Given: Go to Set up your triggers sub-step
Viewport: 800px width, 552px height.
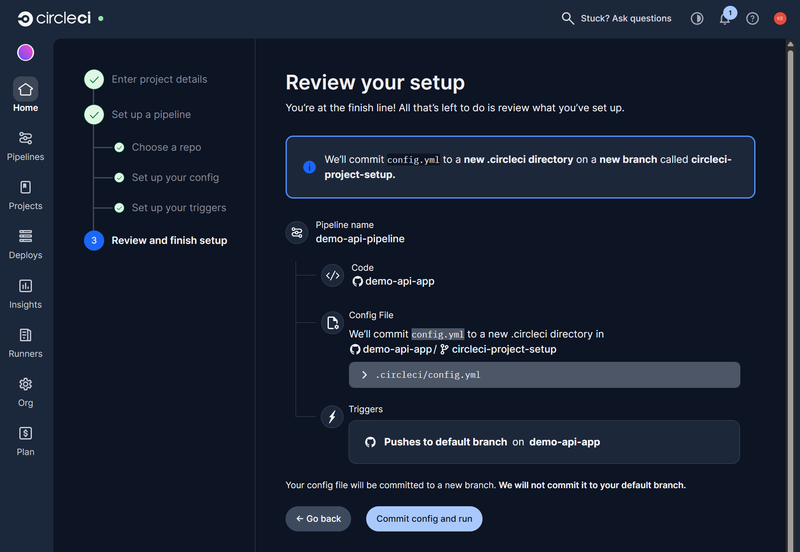Looking at the screenshot, I should [178, 208].
